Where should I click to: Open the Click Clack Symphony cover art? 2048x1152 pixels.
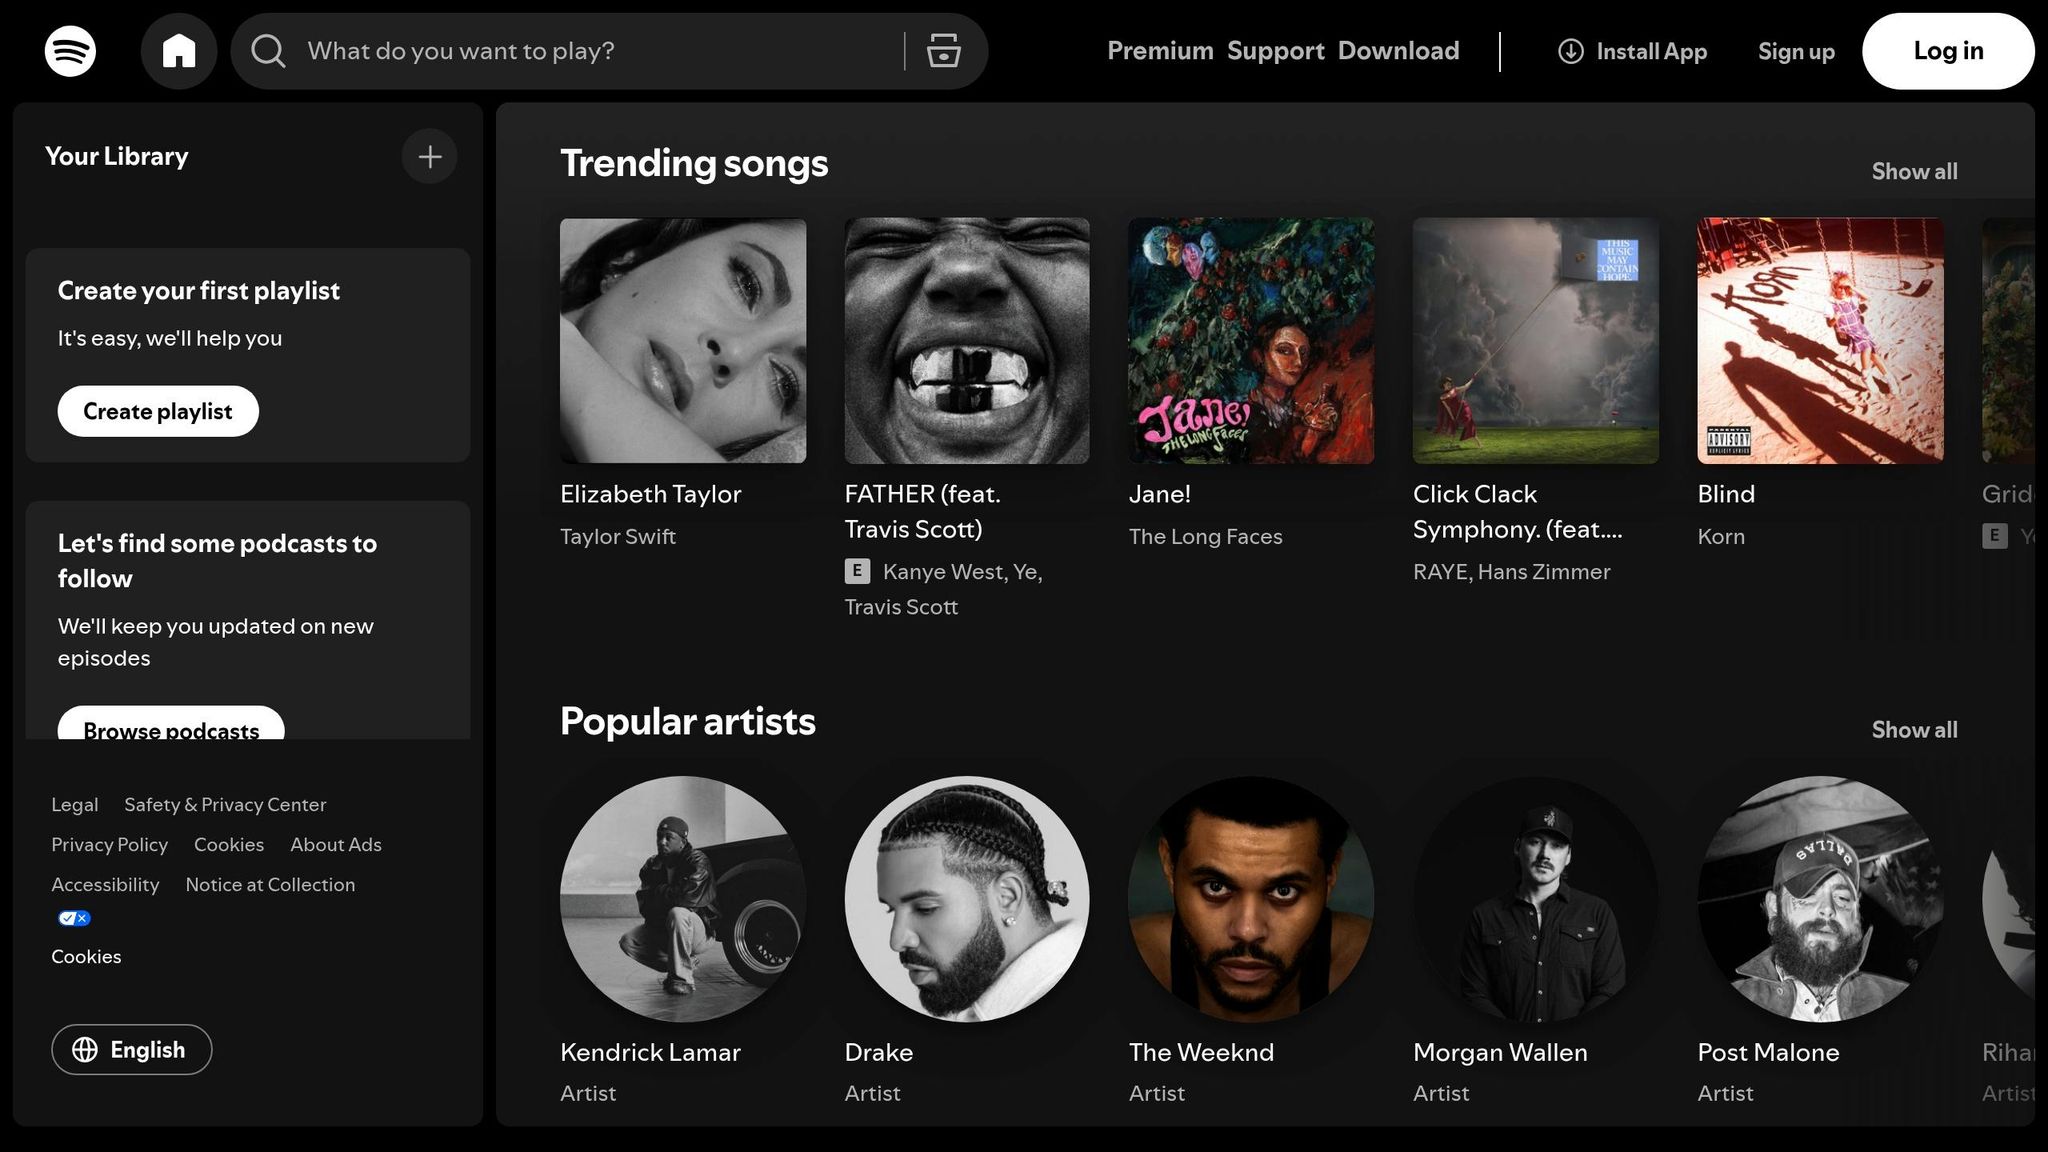pyautogui.click(x=1536, y=341)
